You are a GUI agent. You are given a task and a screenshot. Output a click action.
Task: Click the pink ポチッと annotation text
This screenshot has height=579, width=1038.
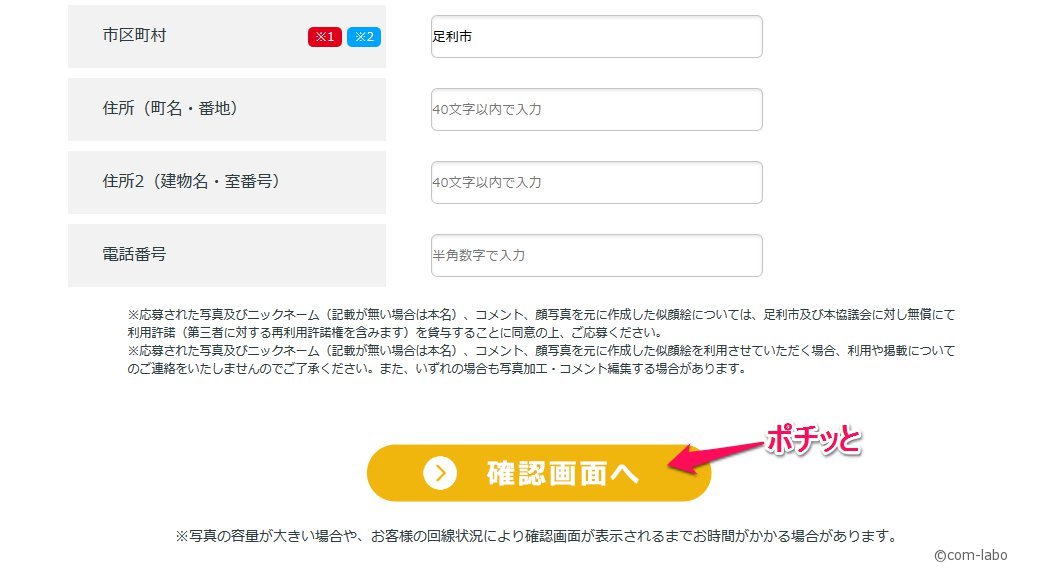point(813,439)
